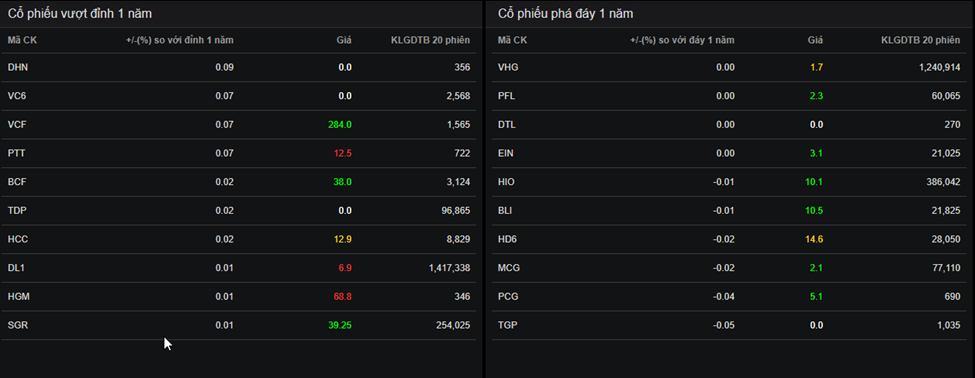Viewport: 975px width, 378px height.
Task: Click the SGR ticker symbol
Action: click(17, 325)
